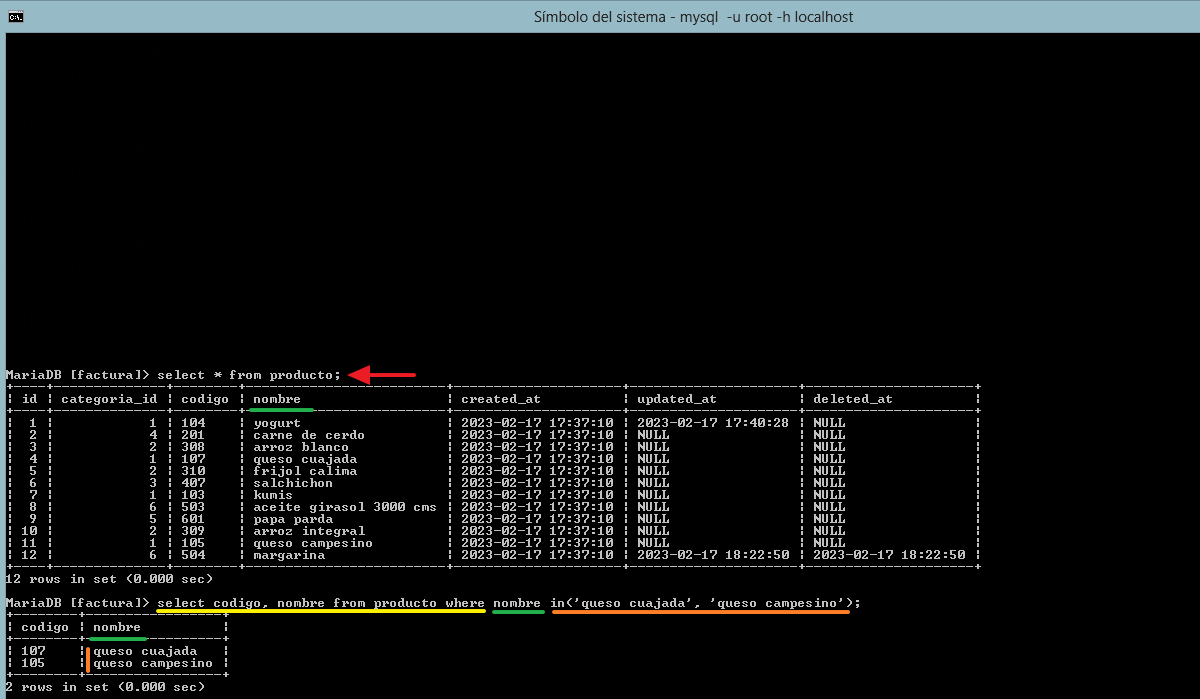Click code 107 in the second result
This screenshot has height=699, width=1200.
pos(33,651)
